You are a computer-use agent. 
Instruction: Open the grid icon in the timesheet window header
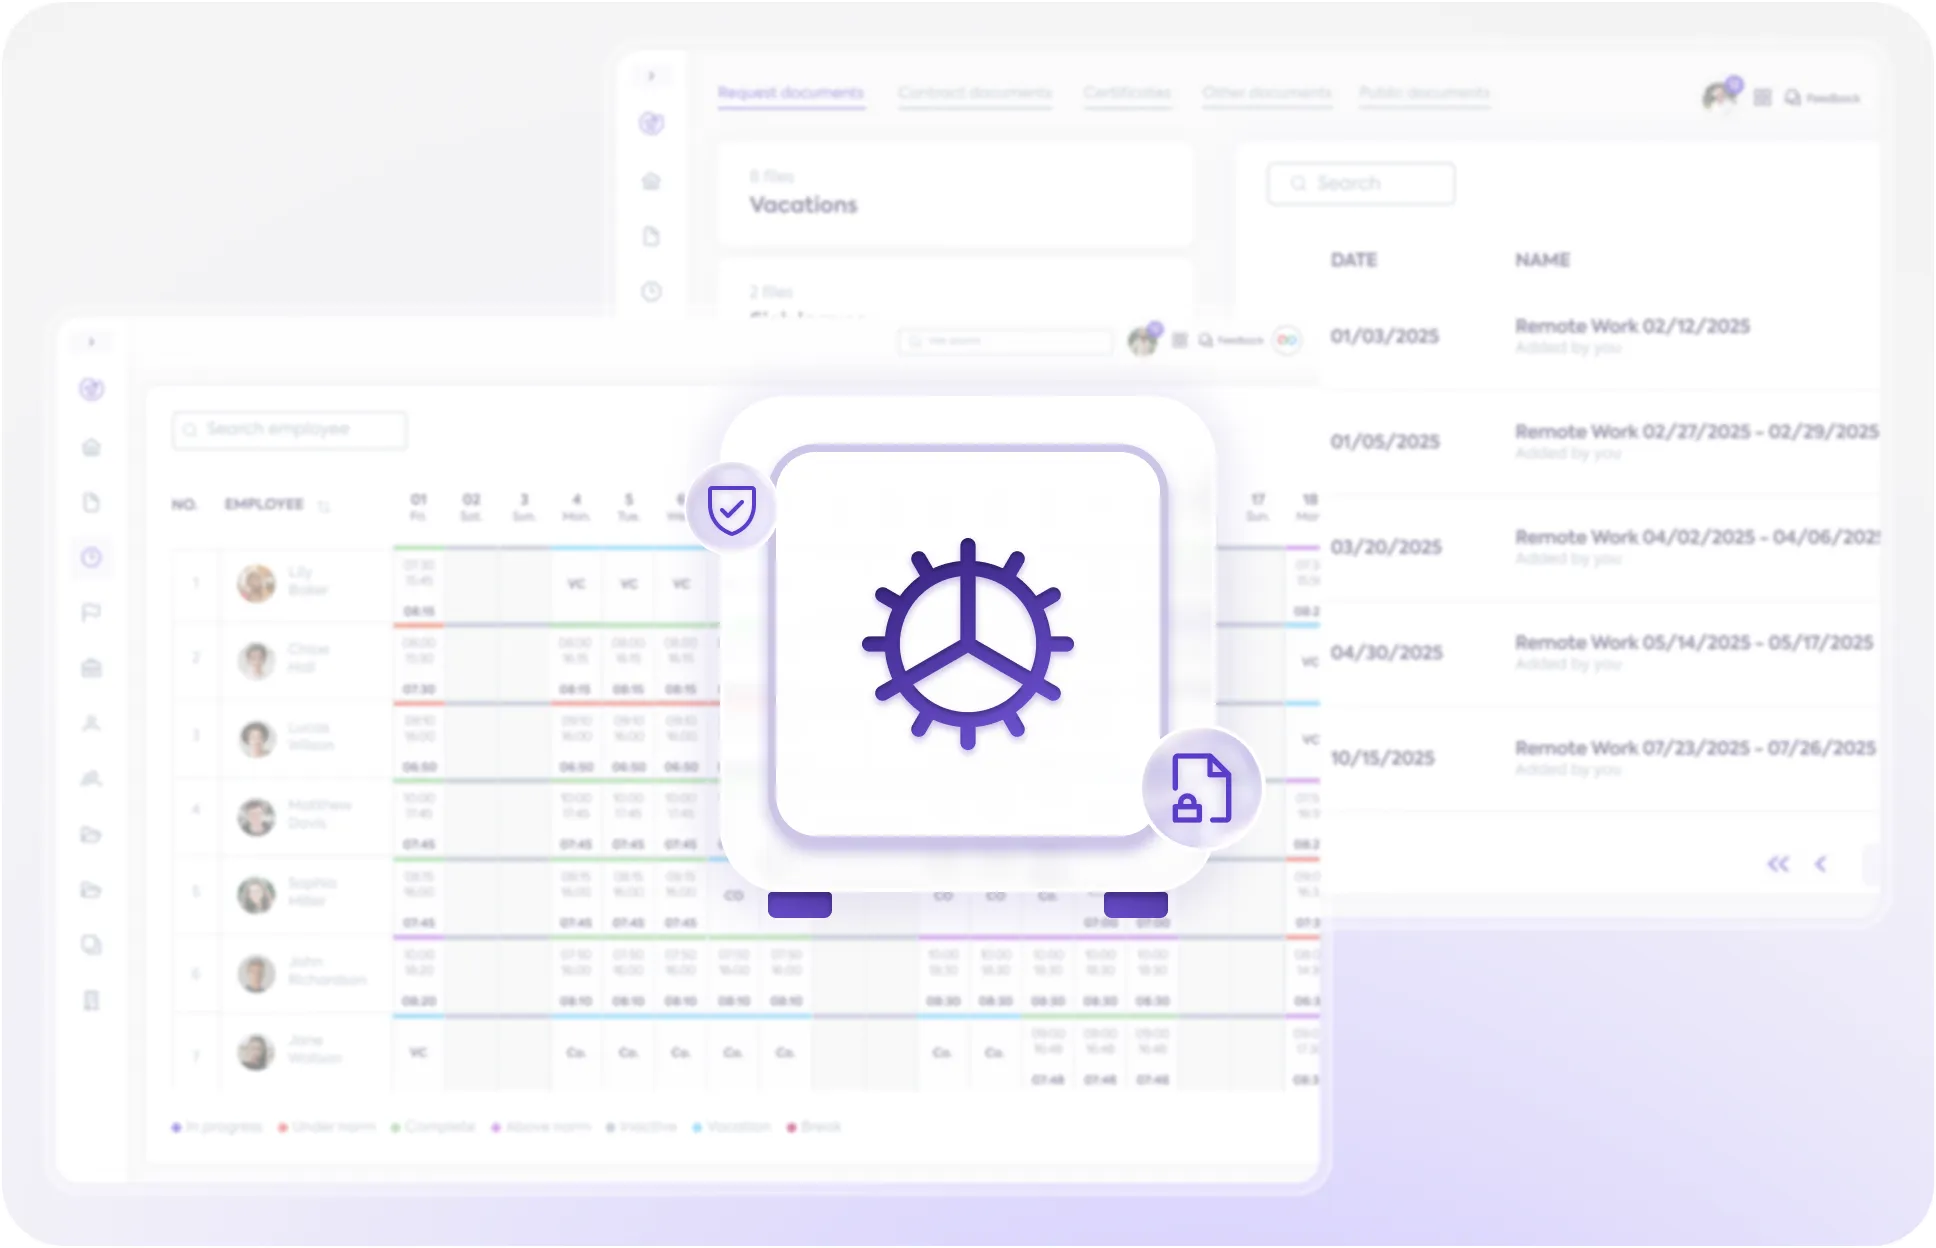click(1180, 340)
